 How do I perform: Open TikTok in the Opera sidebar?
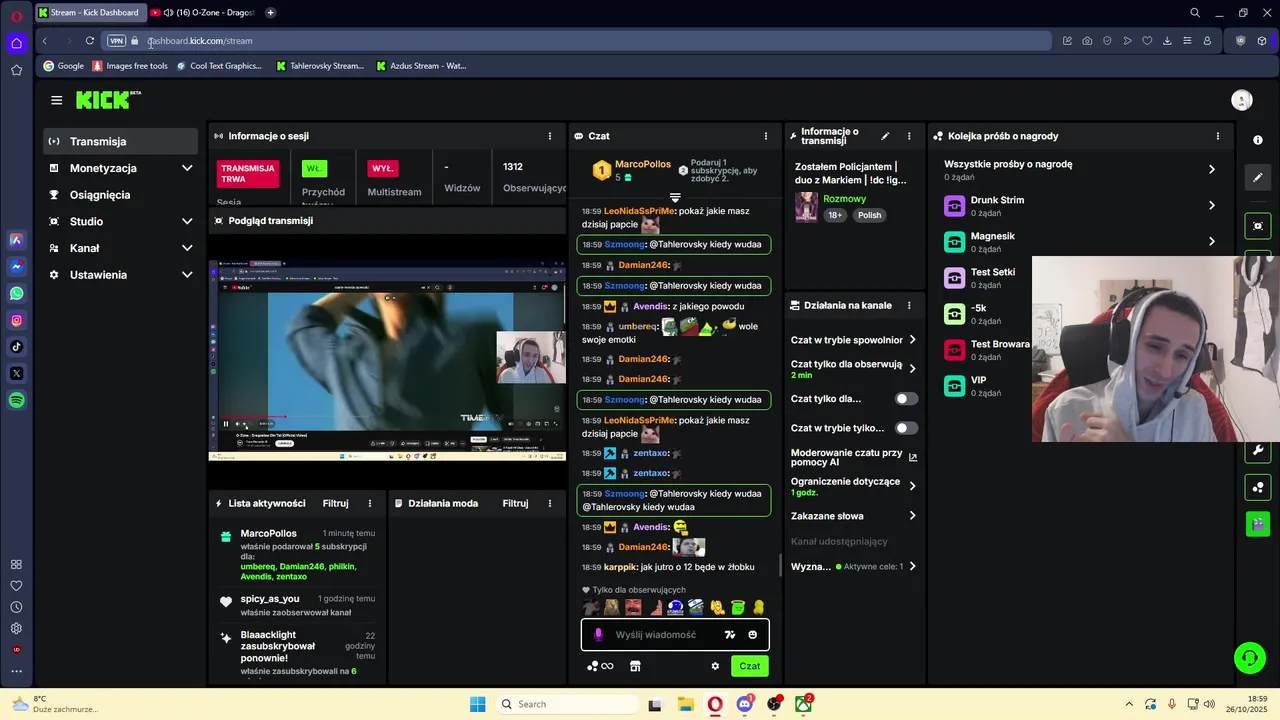16,347
